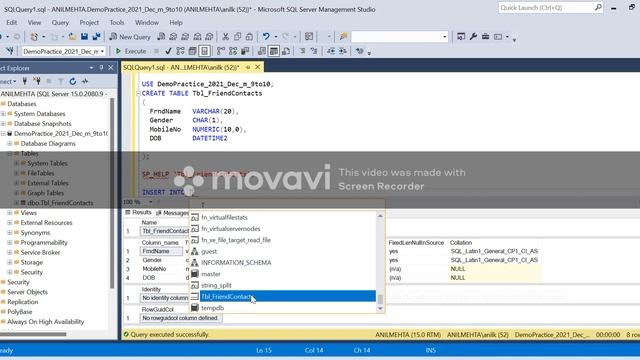Click the IntelliSense list scrollbar thumb
This screenshot has height=360, width=640.
pos(380,299)
